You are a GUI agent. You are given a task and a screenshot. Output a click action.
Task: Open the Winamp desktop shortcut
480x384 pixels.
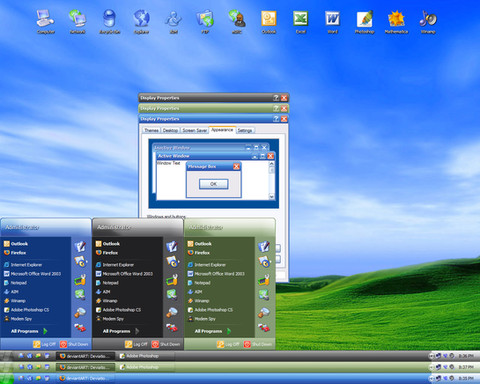pyautogui.click(x=428, y=22)
